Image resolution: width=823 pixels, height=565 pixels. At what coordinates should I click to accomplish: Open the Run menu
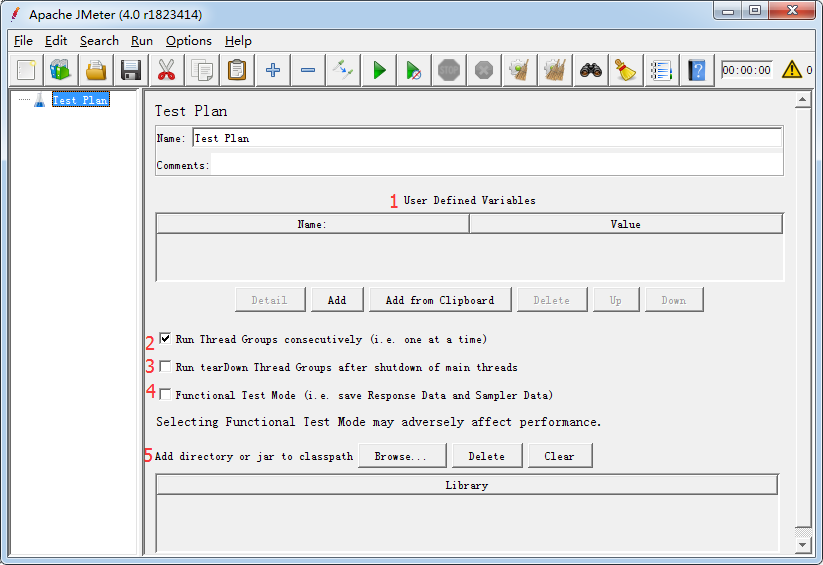click(142, 41)
